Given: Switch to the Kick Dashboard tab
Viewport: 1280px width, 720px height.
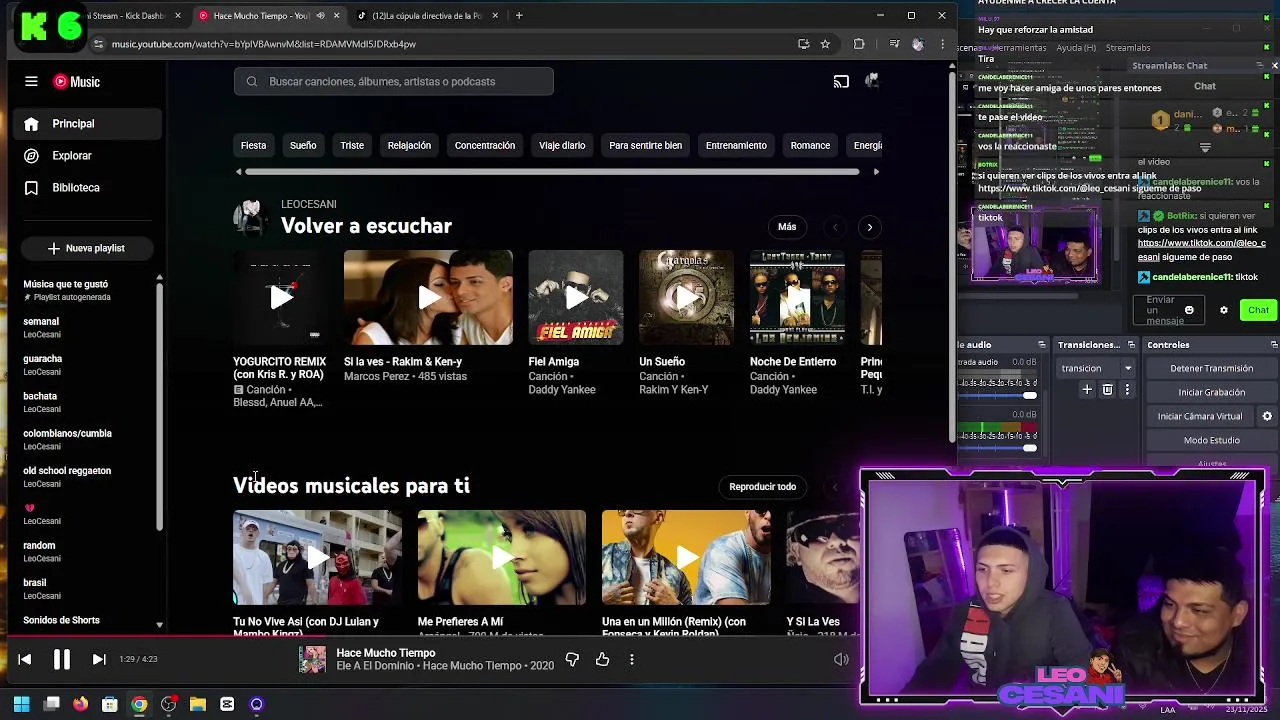Looking at the screenshot, I should click(125, 16).
